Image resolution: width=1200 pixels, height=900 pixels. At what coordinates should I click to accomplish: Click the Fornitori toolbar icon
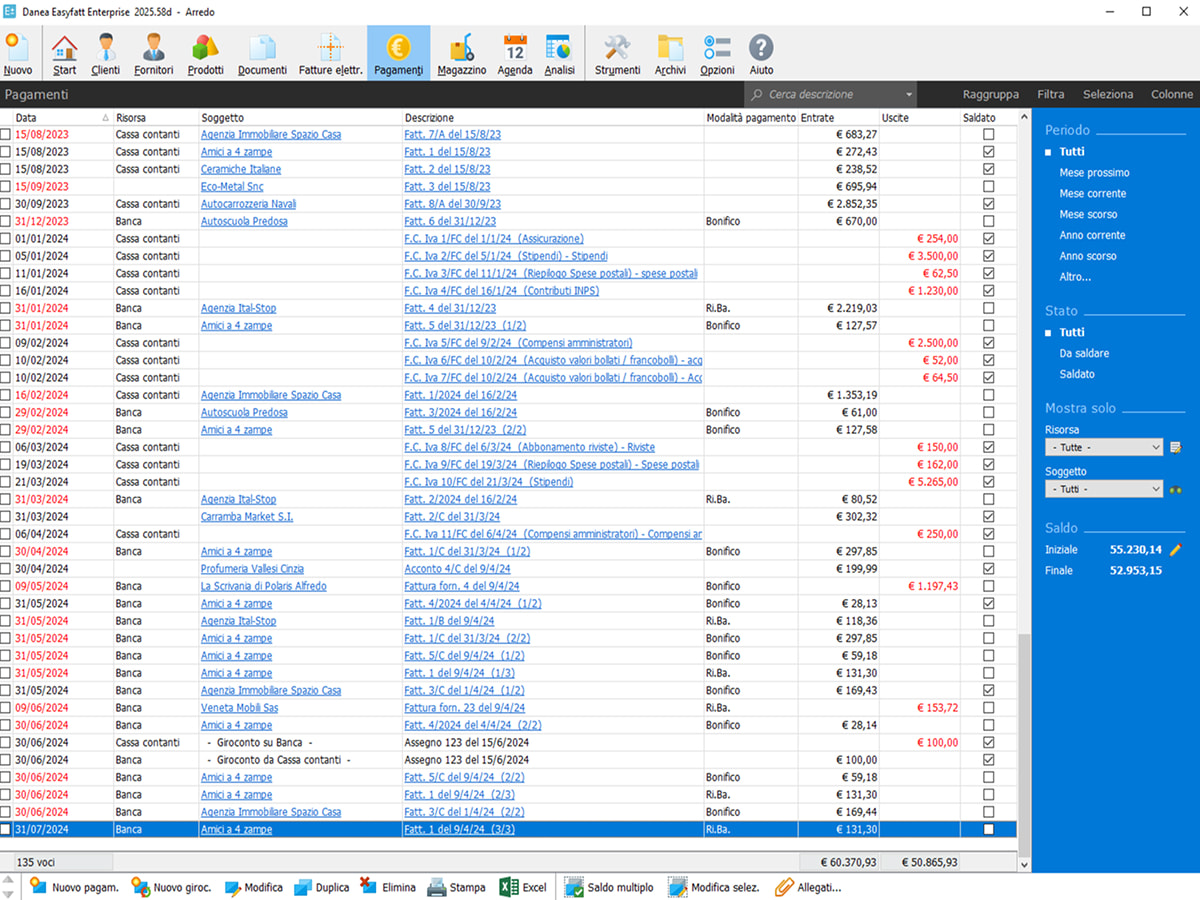(x=154, y=54)
